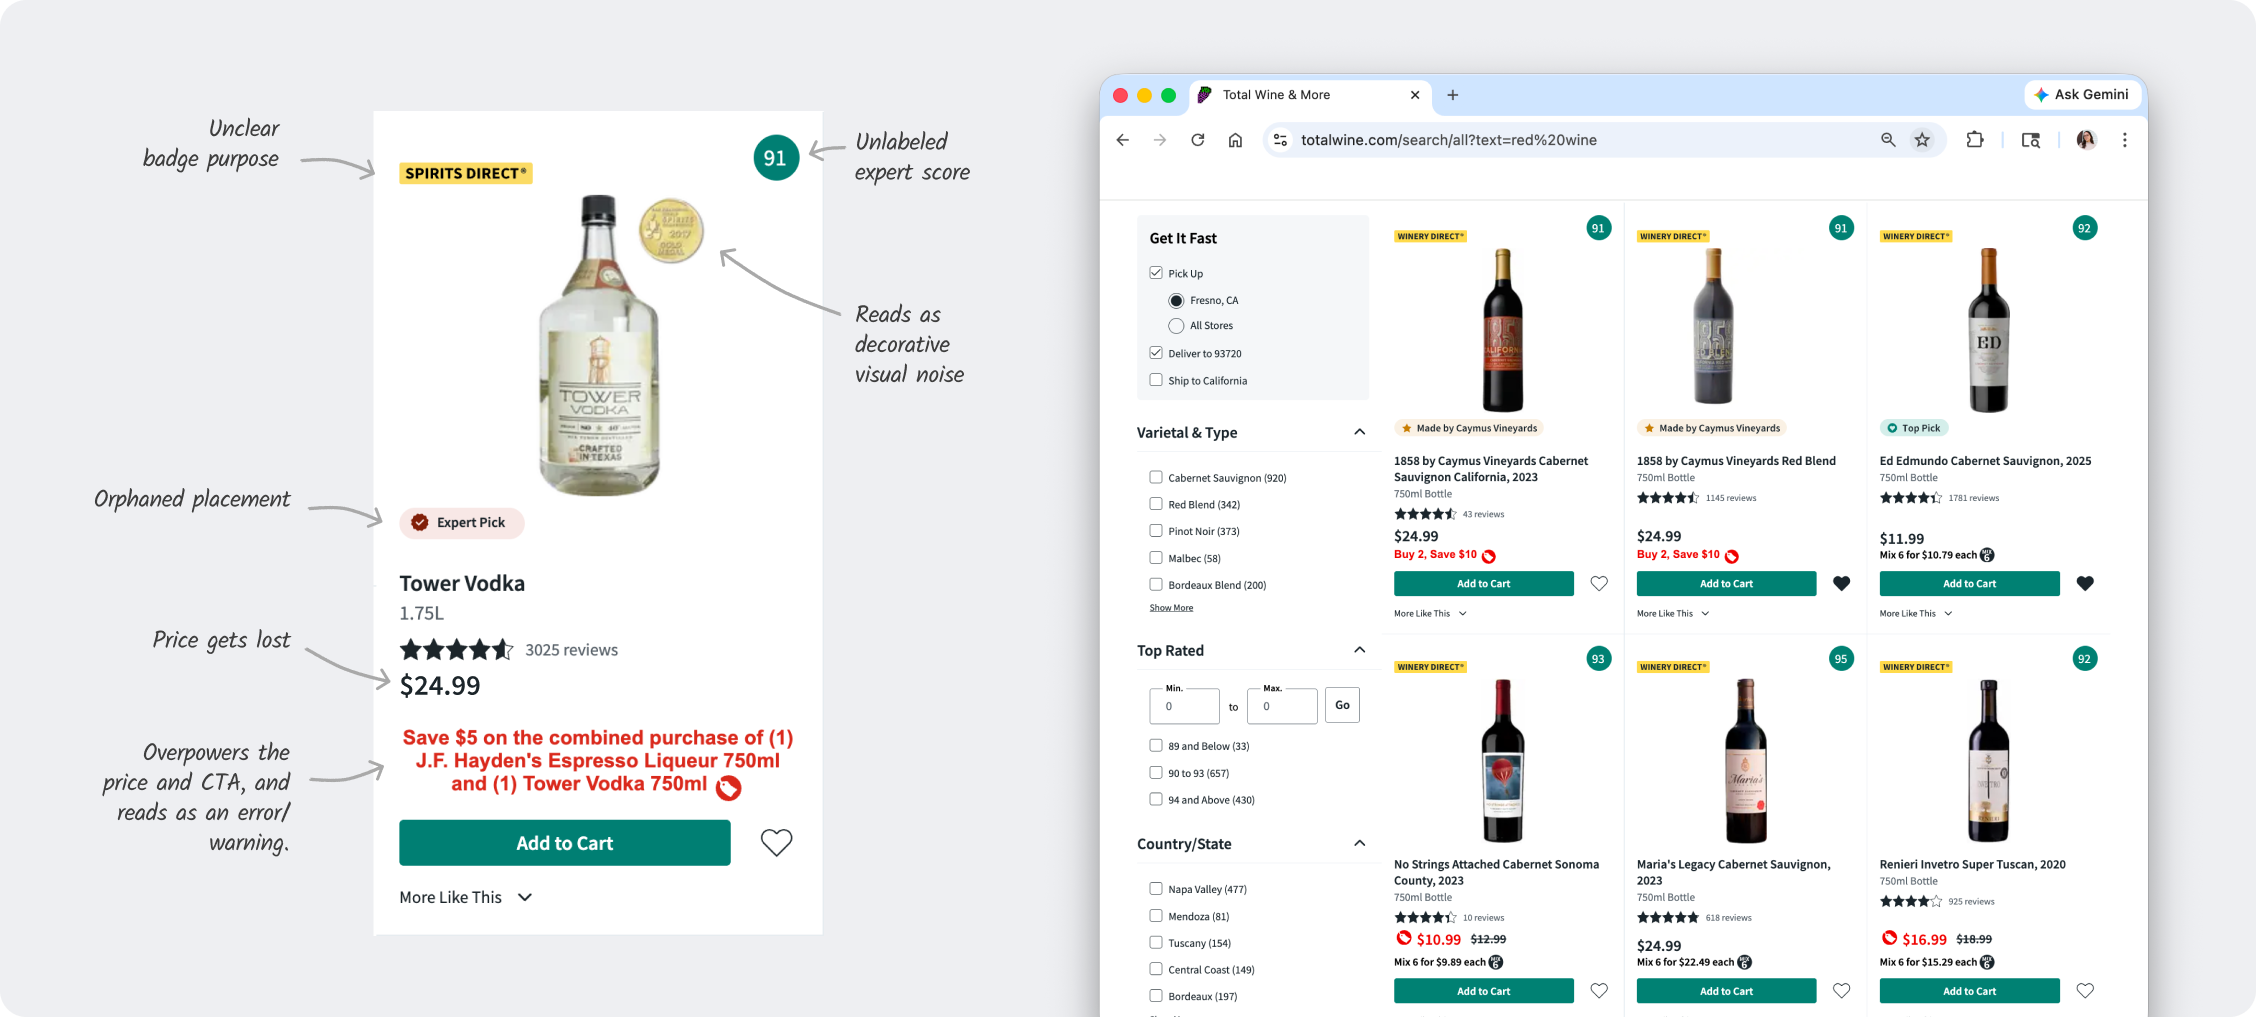Click the Expert Pick badge on Tower Vodka
Viewport: 2256px width, 1017px height.
pyautogui.click(x=461, y=523)
